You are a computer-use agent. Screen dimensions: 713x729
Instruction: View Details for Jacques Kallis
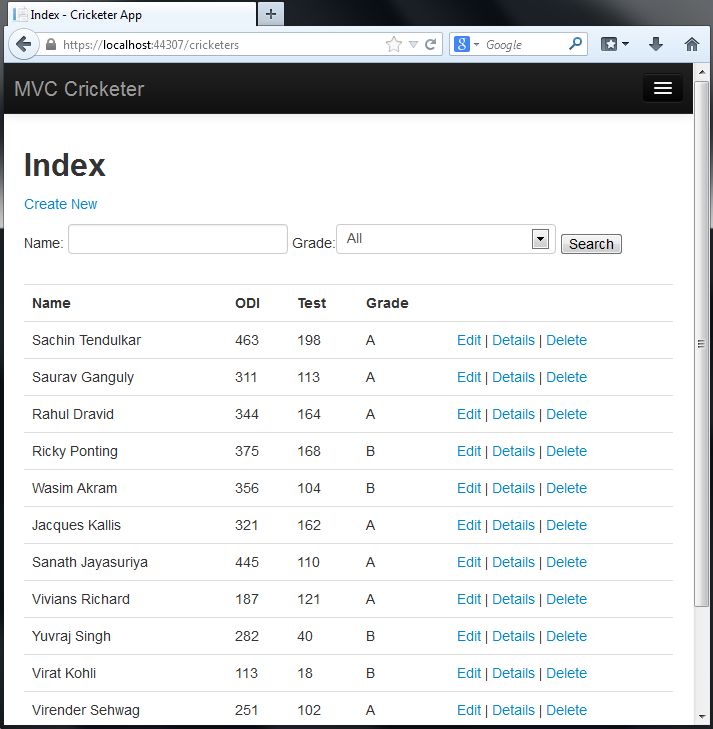click(x=513, y=525)
